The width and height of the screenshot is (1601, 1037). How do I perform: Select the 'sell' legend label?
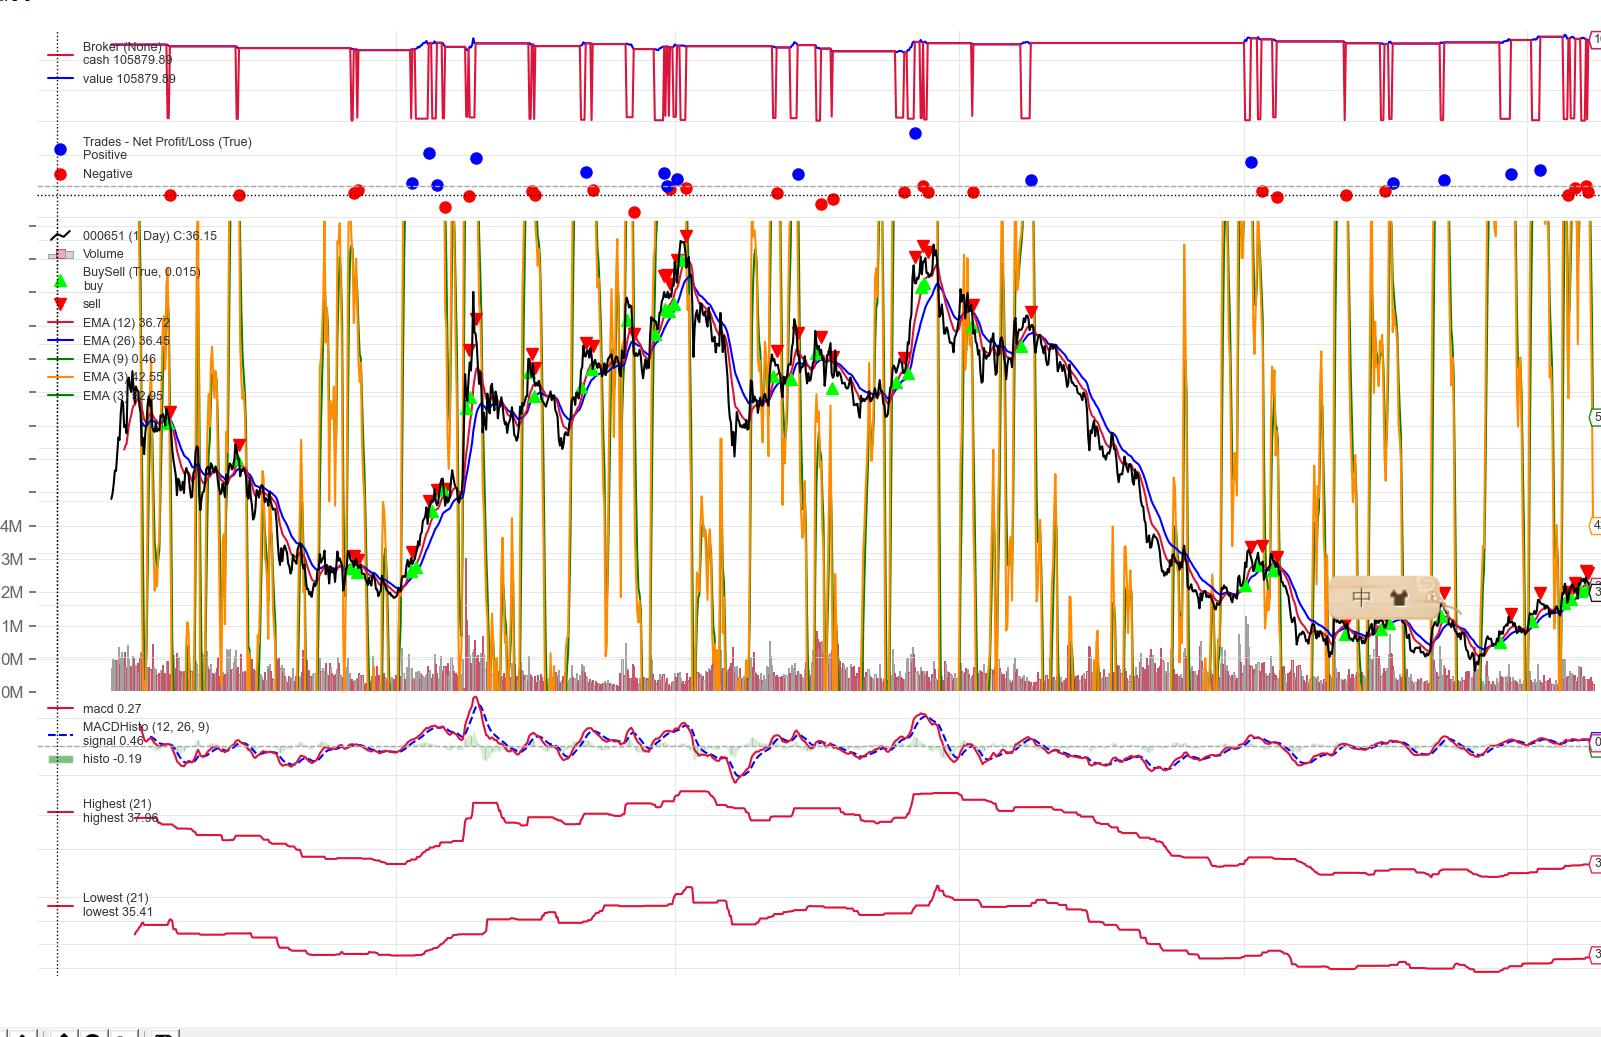tap(91, 304)
